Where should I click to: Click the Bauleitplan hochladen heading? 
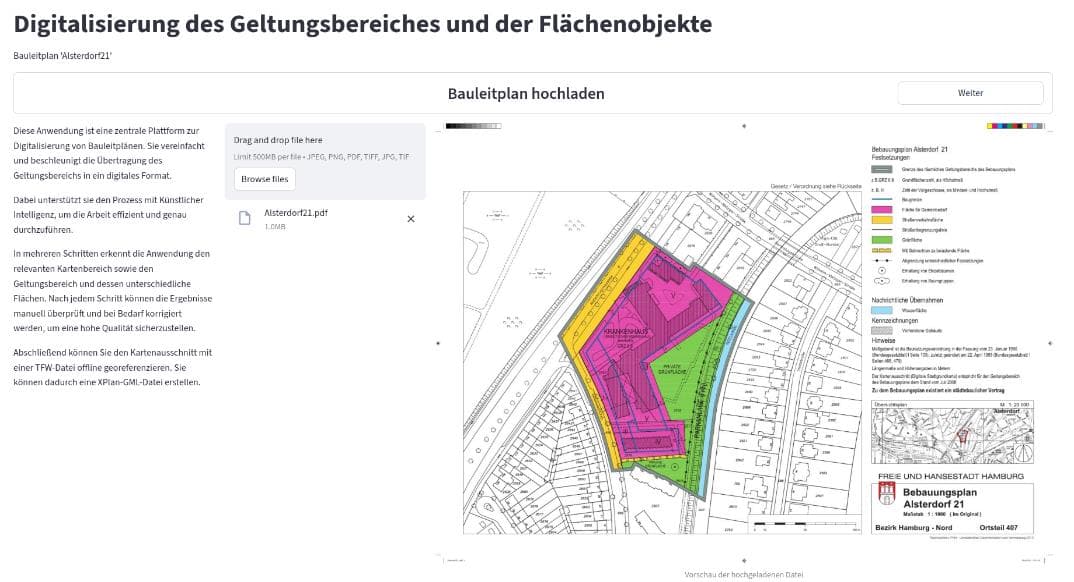coord(526,94)
